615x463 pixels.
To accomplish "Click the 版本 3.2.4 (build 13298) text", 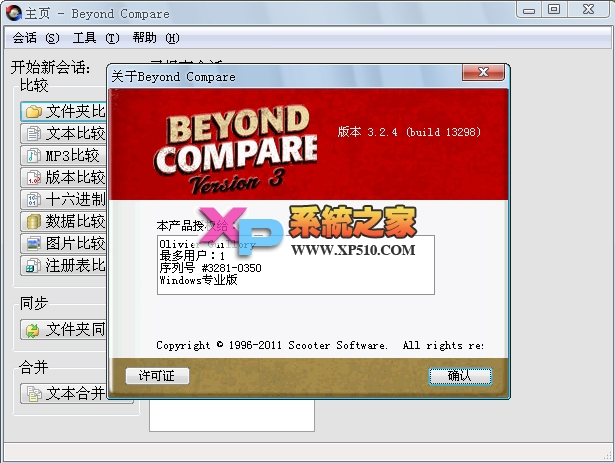I will point(409,132).
